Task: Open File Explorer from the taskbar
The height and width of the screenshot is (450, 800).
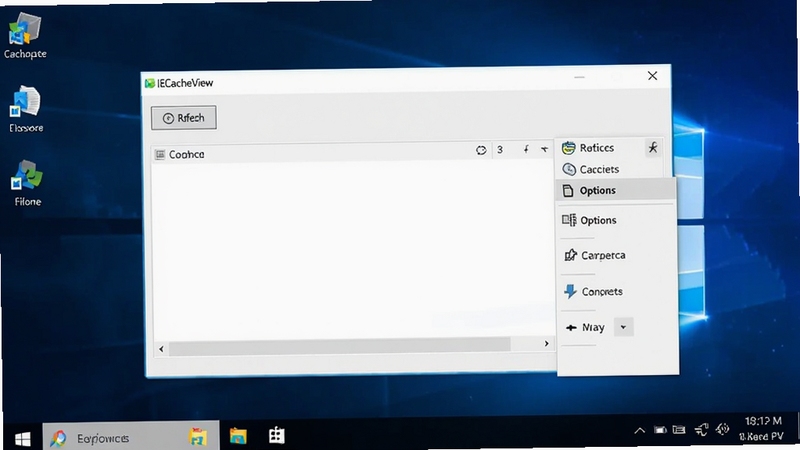Action: point(238,436)
